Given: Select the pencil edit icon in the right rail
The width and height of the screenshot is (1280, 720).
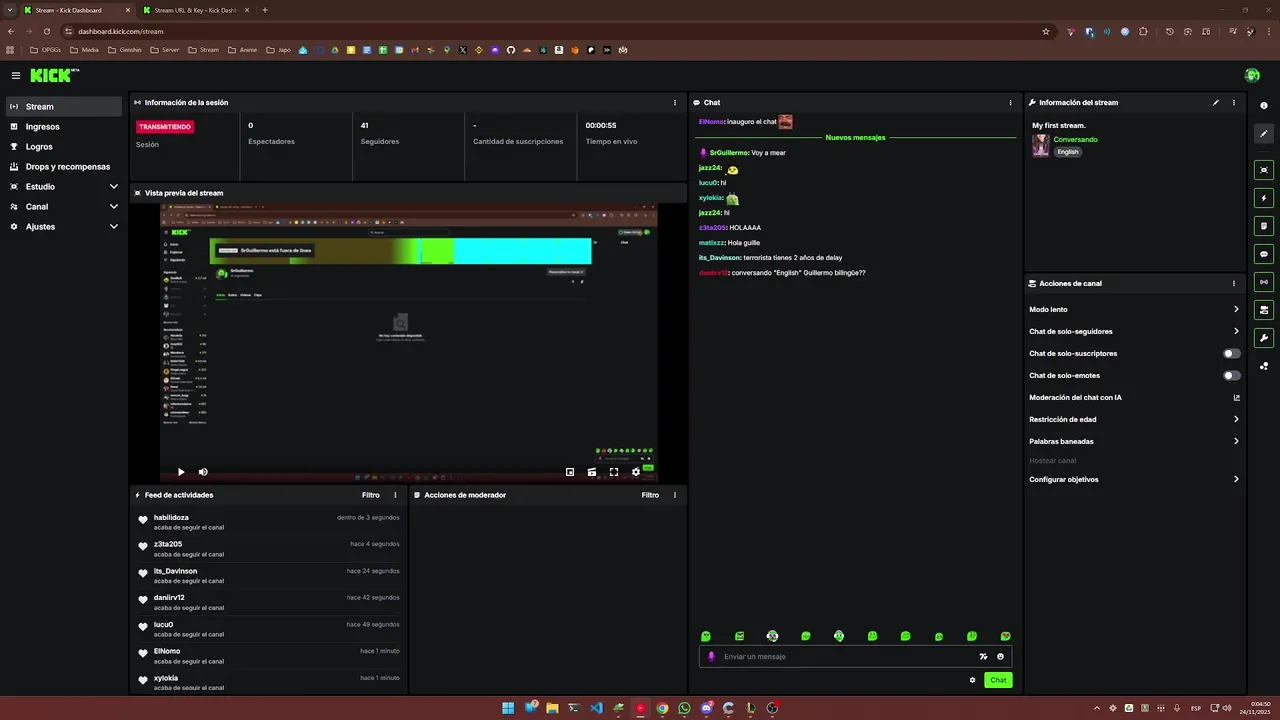Looking at the screenshot, I should pos(1264,134).
